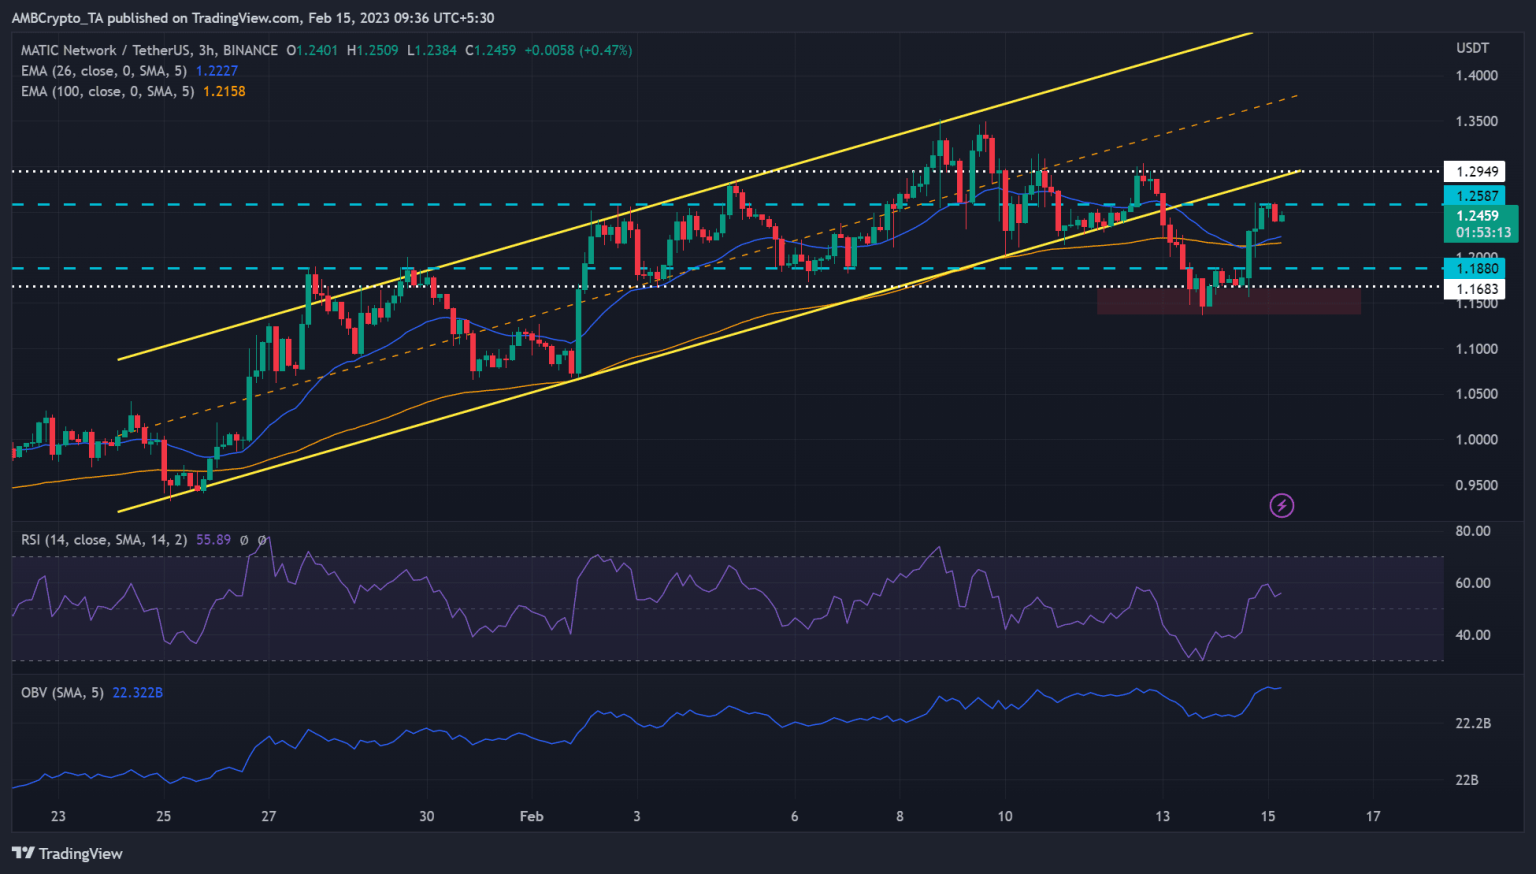
Task: Click the purple lightning bolt icon
Action: 1281,505
